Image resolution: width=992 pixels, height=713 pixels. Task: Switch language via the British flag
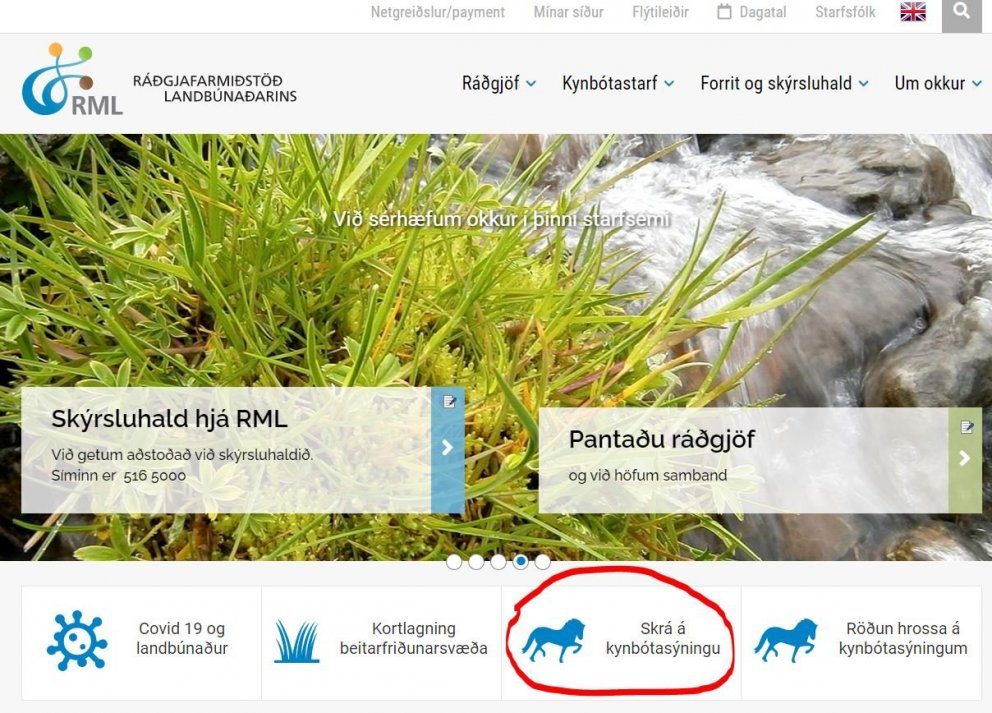pos(911,11)
